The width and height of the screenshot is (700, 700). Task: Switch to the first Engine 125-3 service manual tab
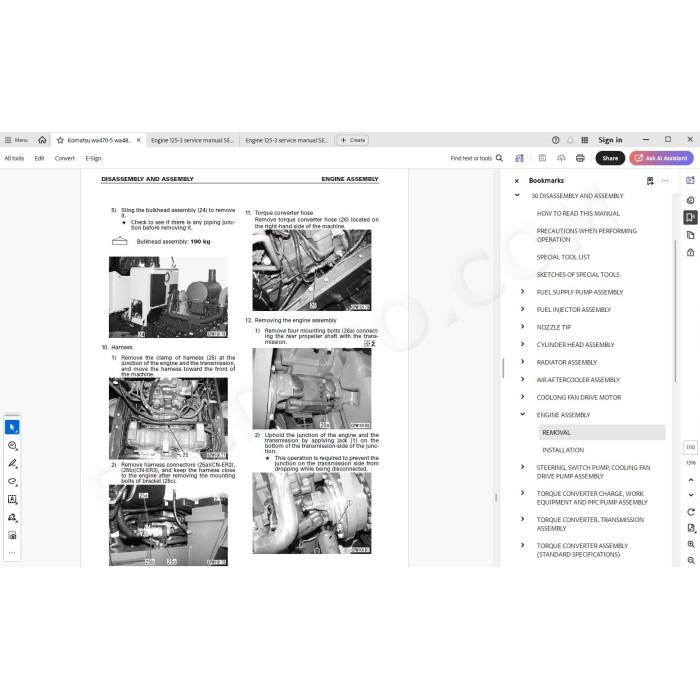(x=192, y=140)
